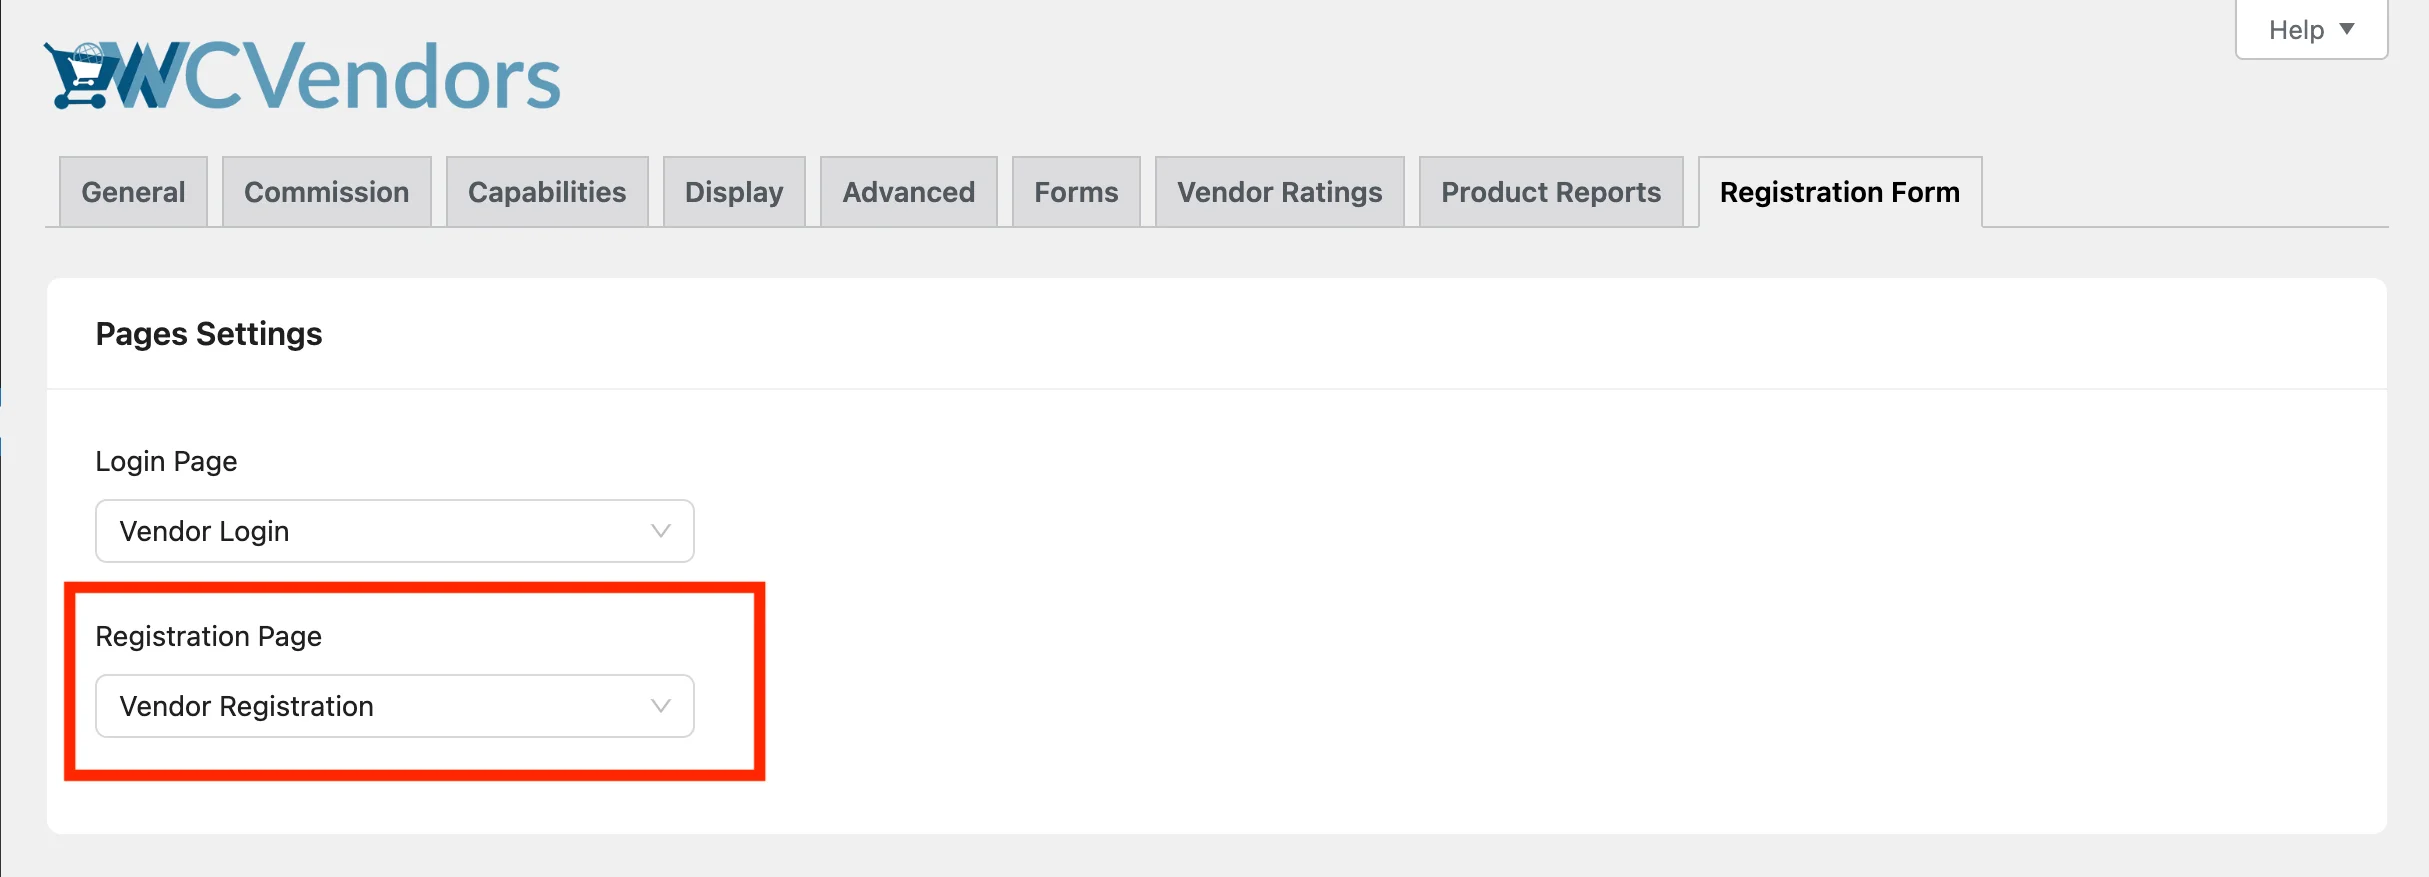Image resolution: width=2429 pixels, height=877 pixels.
Task: Click the Pages Settings heading
Action: [x=209, y=334]
